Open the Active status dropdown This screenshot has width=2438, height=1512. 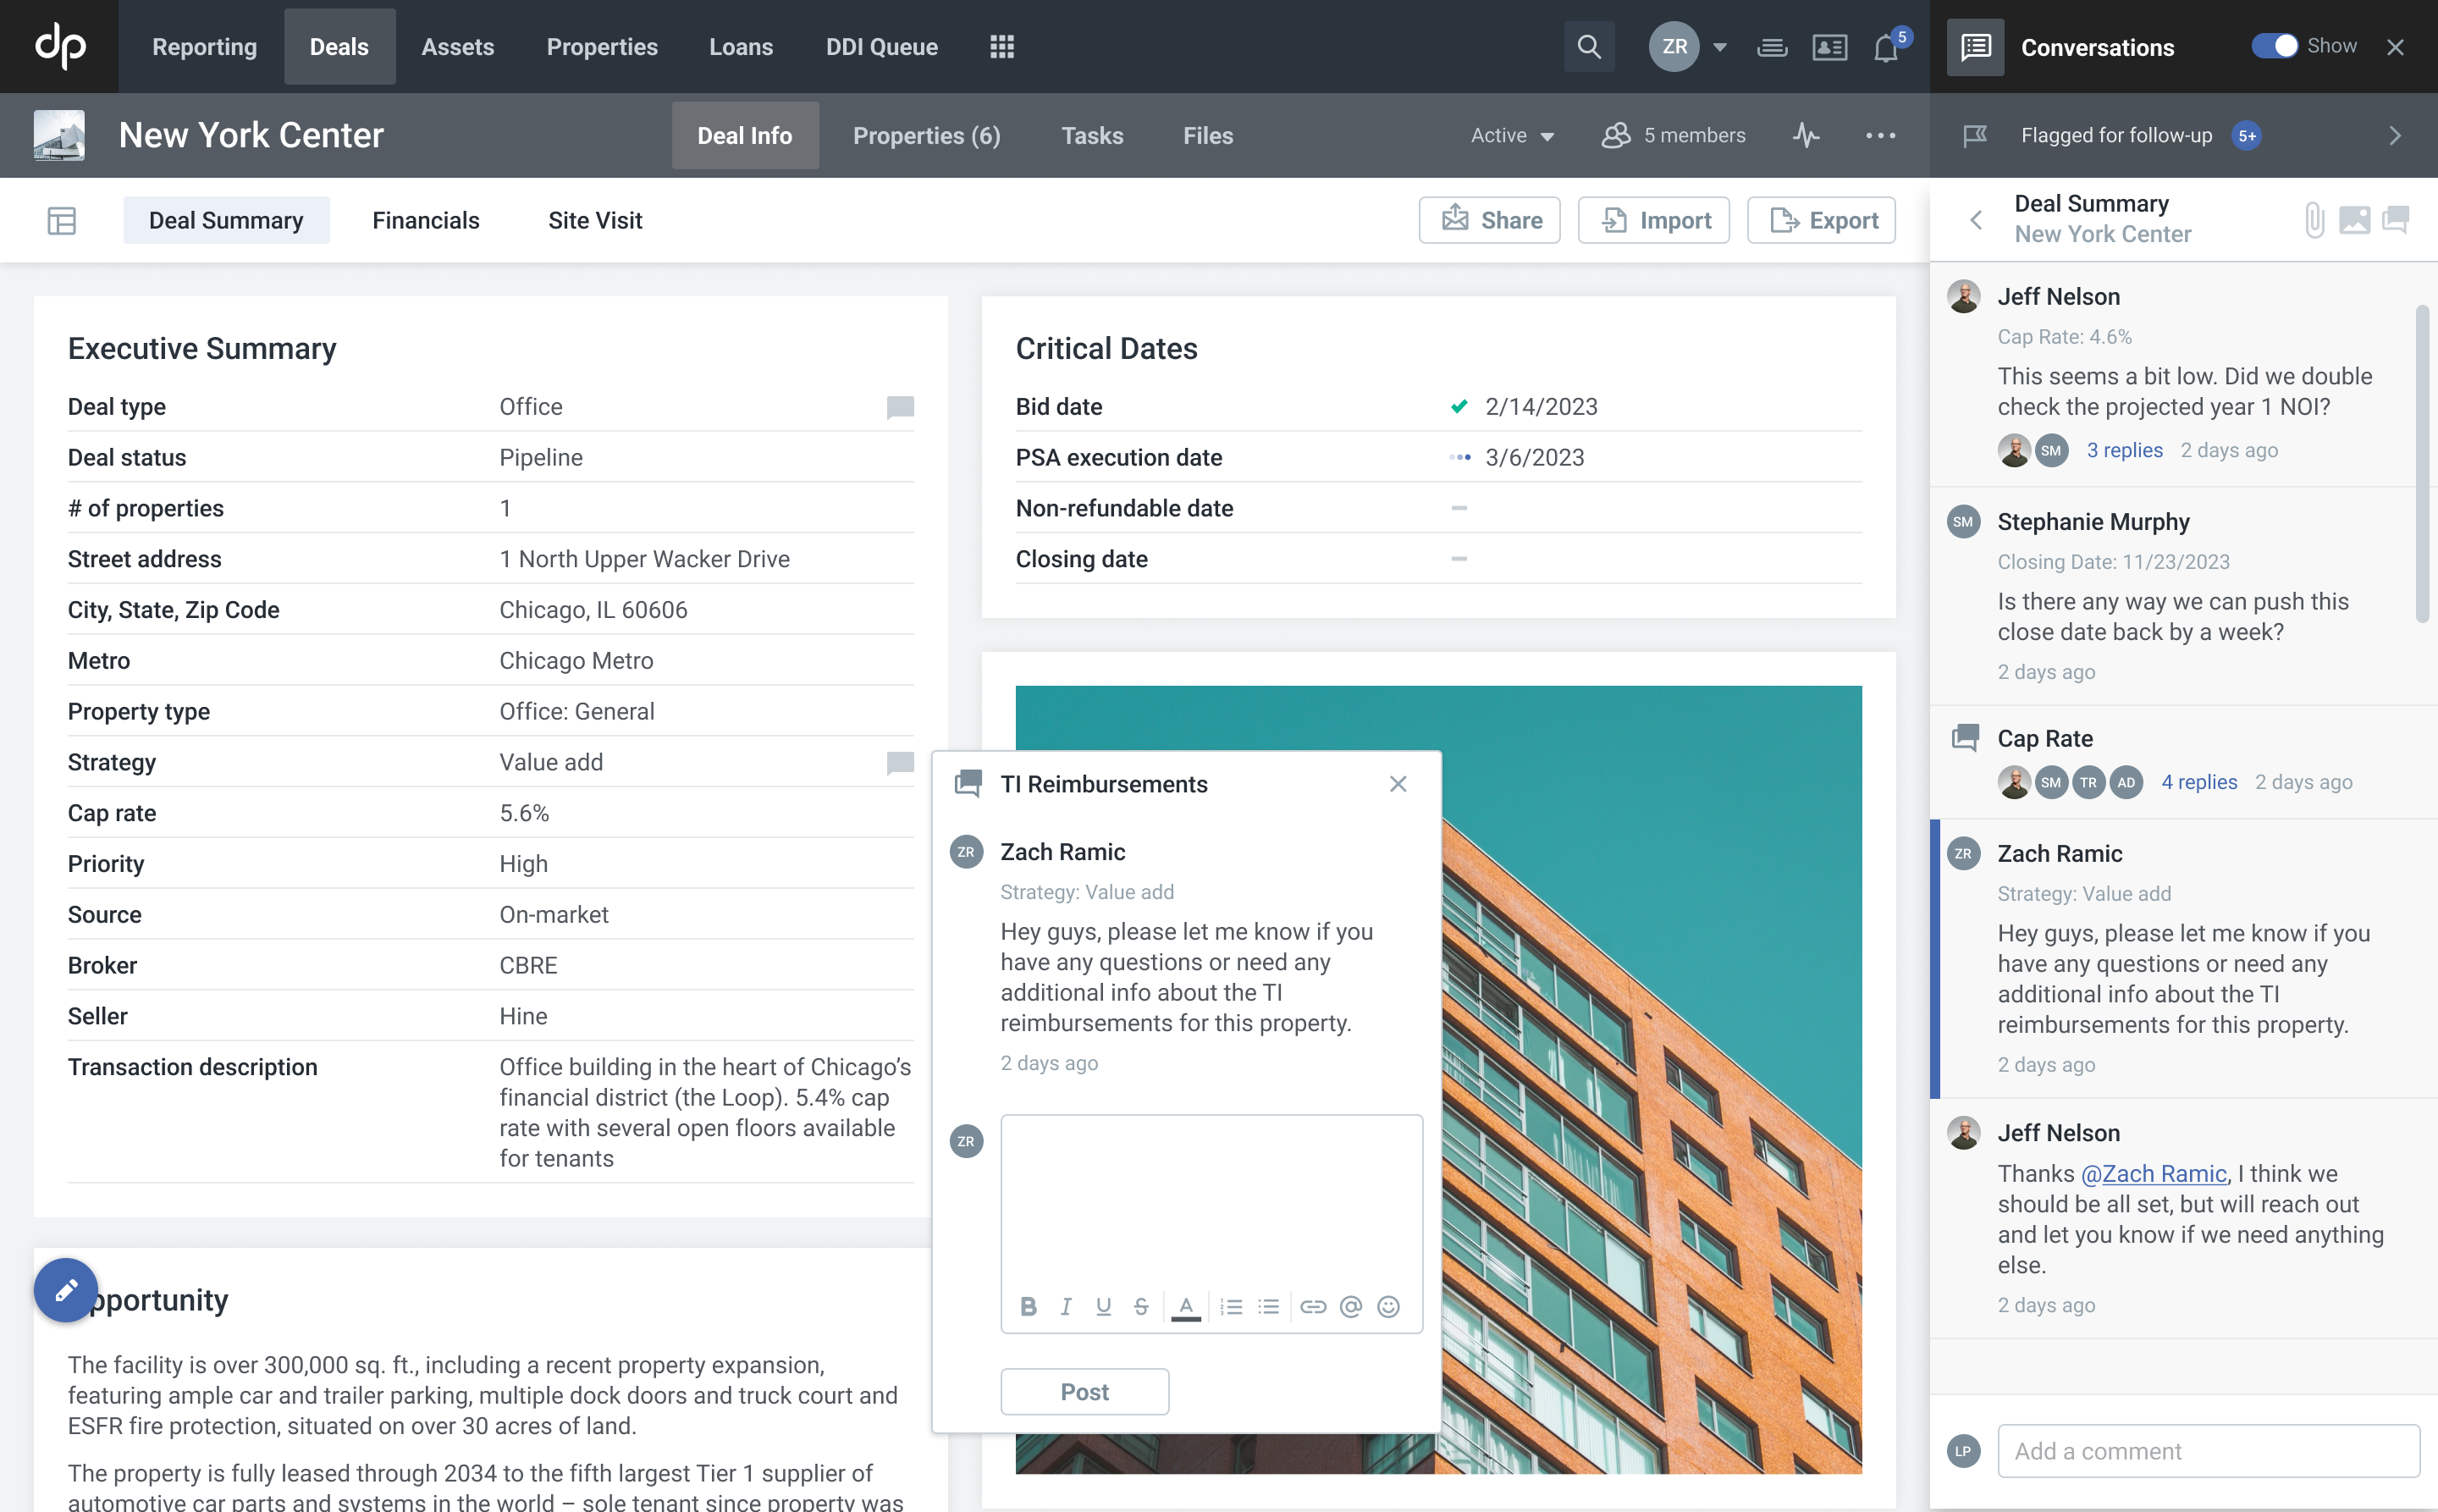[1512, 135]
